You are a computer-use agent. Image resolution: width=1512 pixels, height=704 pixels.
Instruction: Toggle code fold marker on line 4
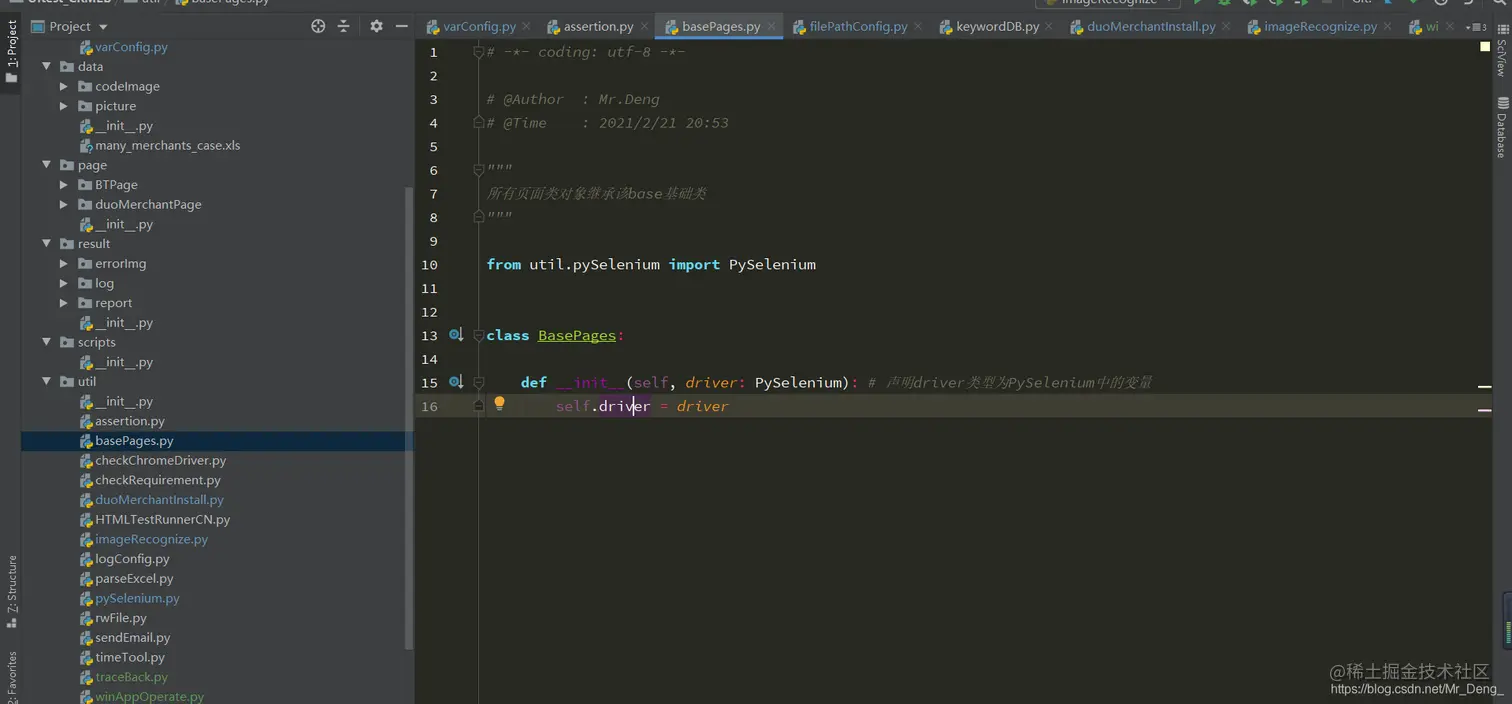(x=479, y=123)
